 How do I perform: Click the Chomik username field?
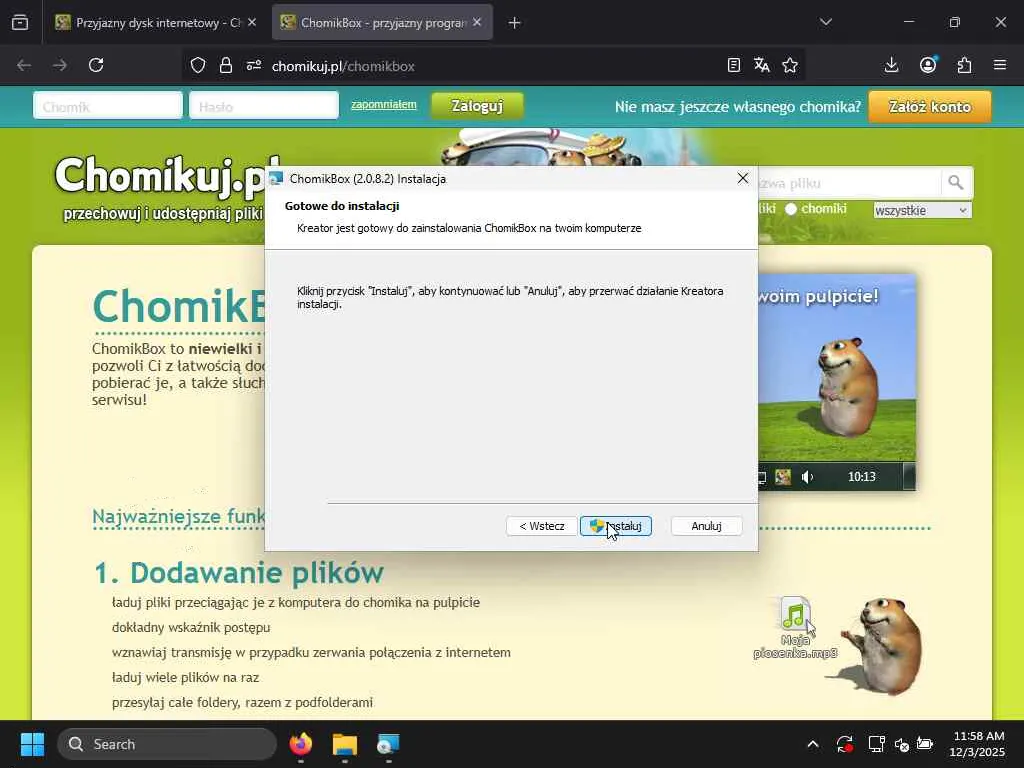(x=108, y=106)
